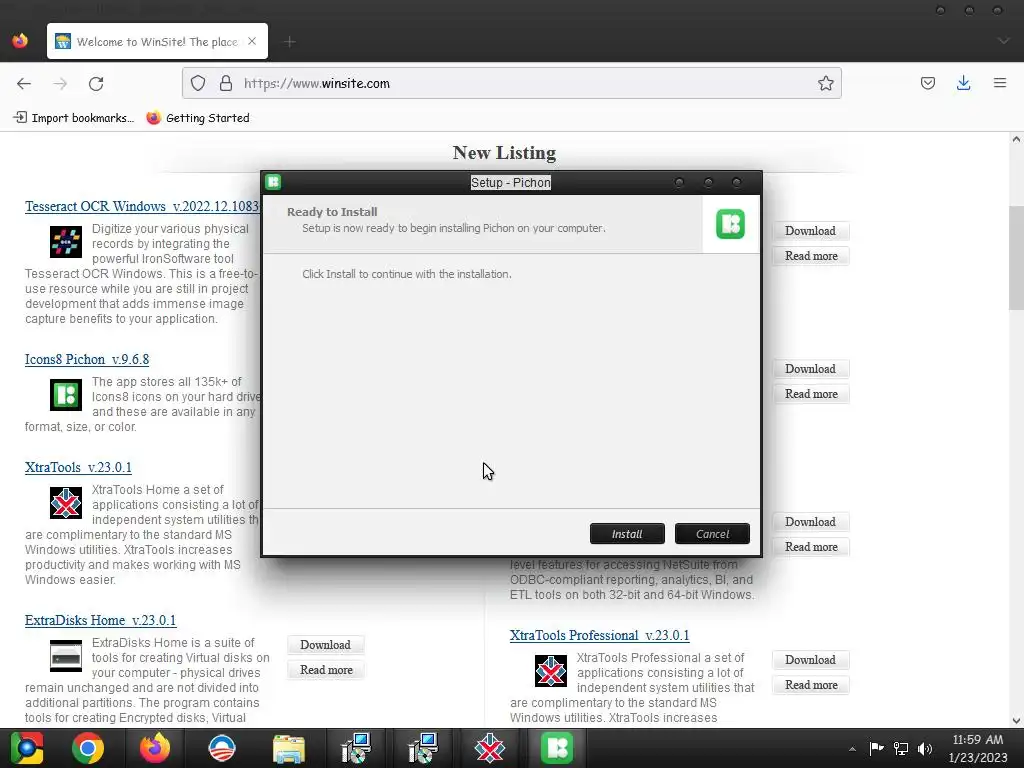Switch to Pichon setup via taskbar icon
Viewport: 1024px width, 768px height.
[556, 748]
